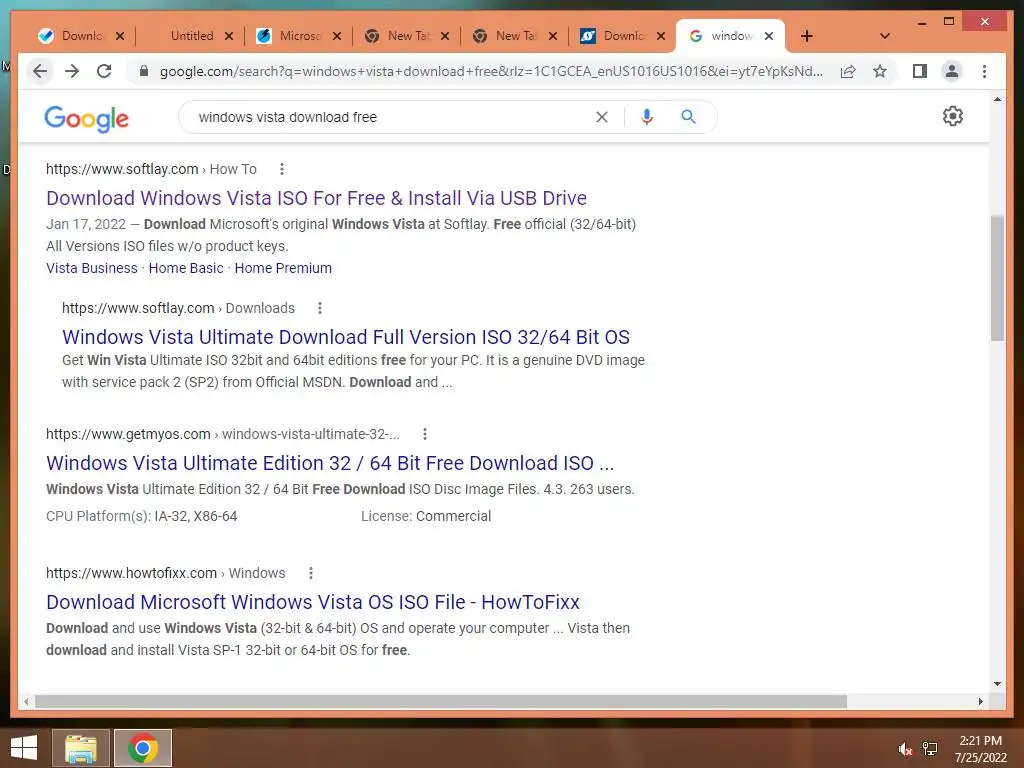Open Download Windows Vista ISO For Free link
This screenshot has height=768, width=1024.
coord(316,198)
